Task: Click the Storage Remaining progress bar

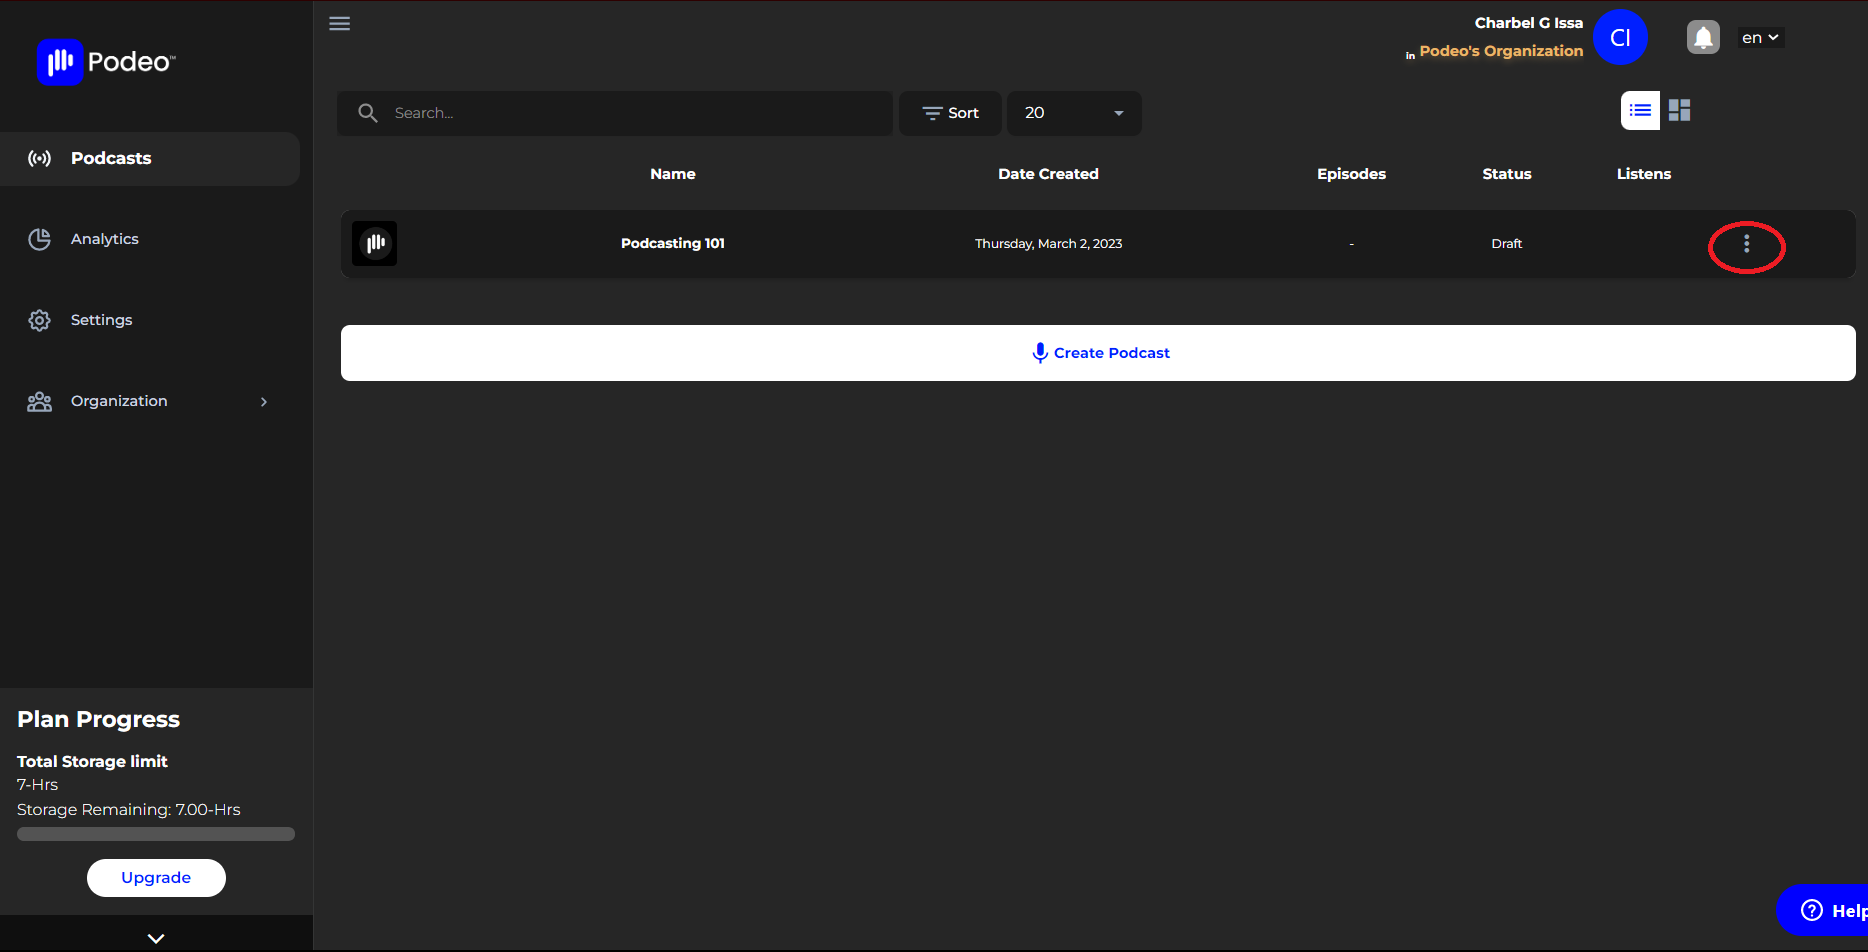Action: [x=156, y=834]
